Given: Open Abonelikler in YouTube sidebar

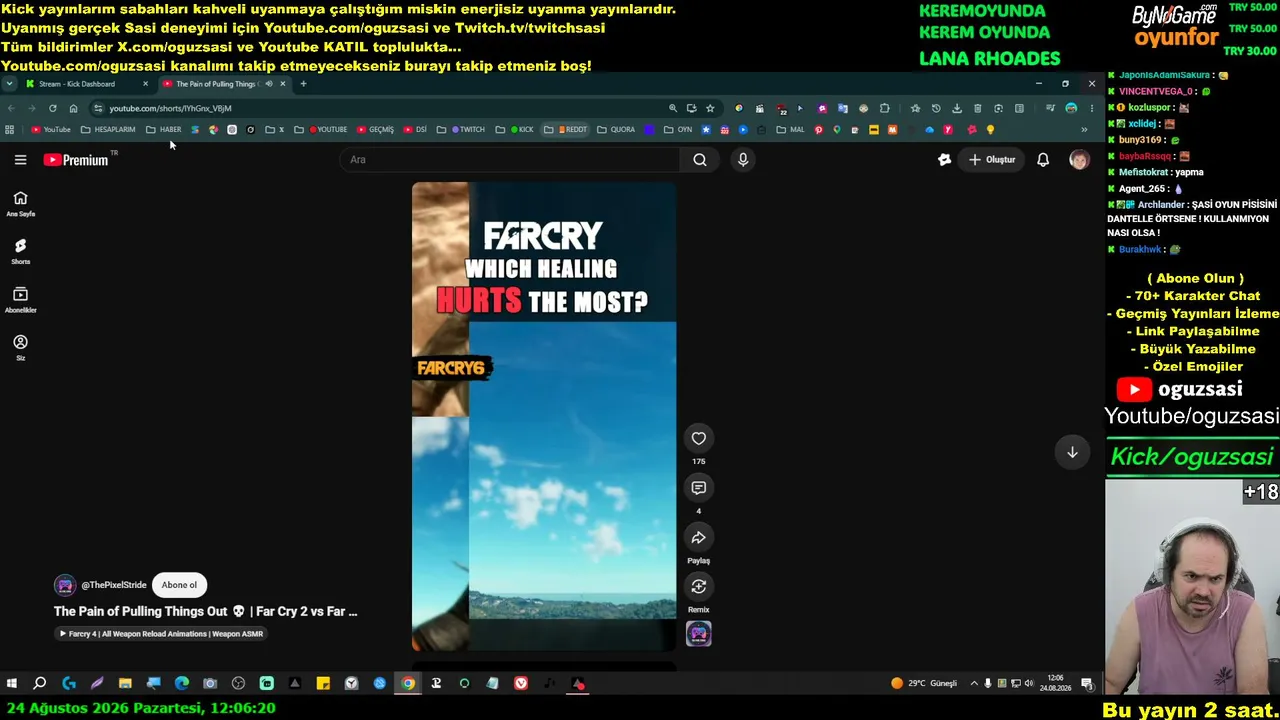Looking at the screenshot, I should (20, 300).
